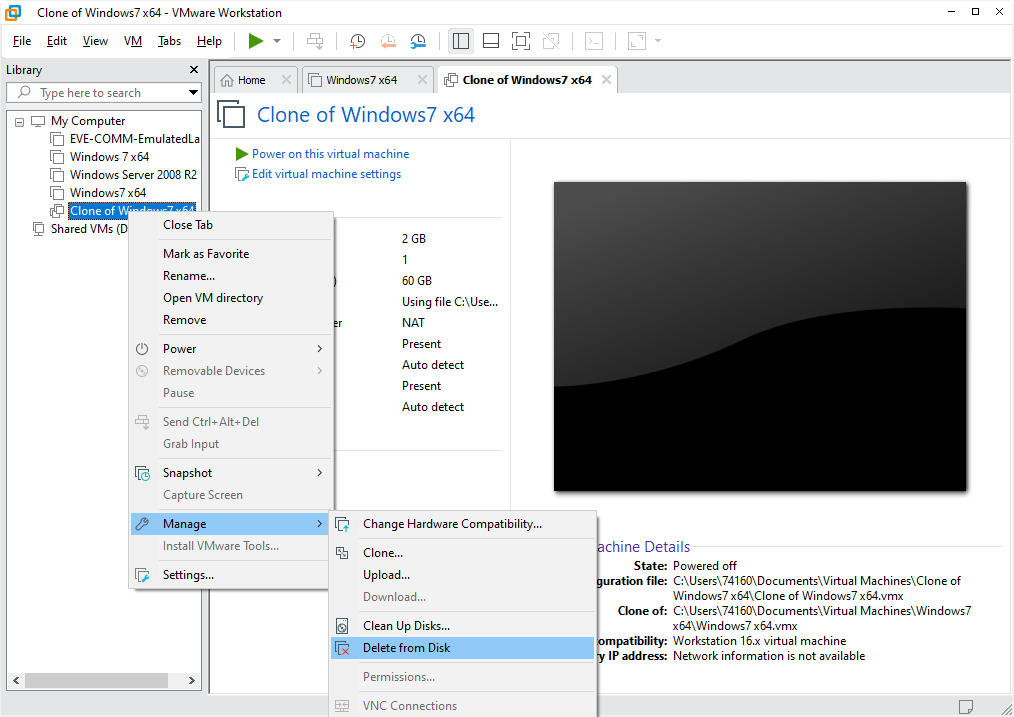
Task: Collapse the My Computer tree node
Action: [19, 122]
